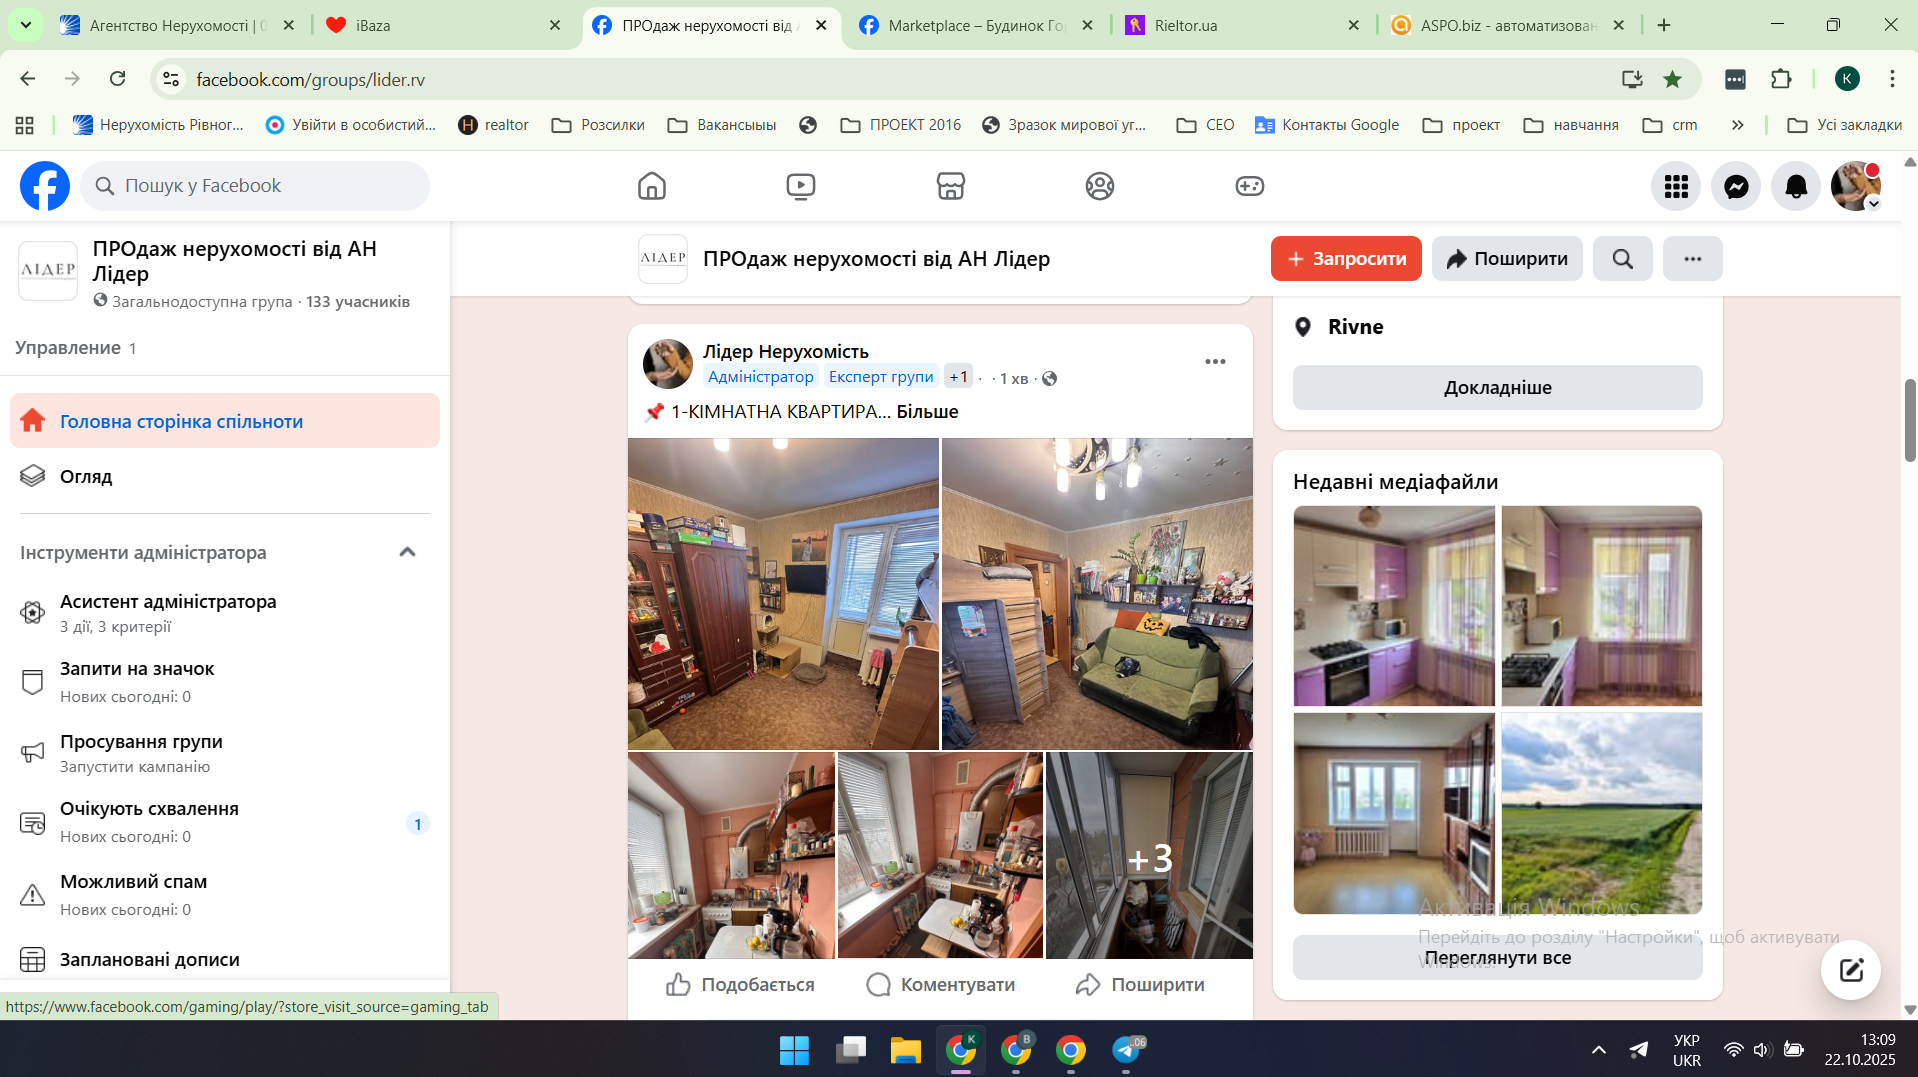Open the Facebook Video tab icon
The height and width of the screenshot is (1077, 1918).
pyautogui.click(x=800, y=186)
